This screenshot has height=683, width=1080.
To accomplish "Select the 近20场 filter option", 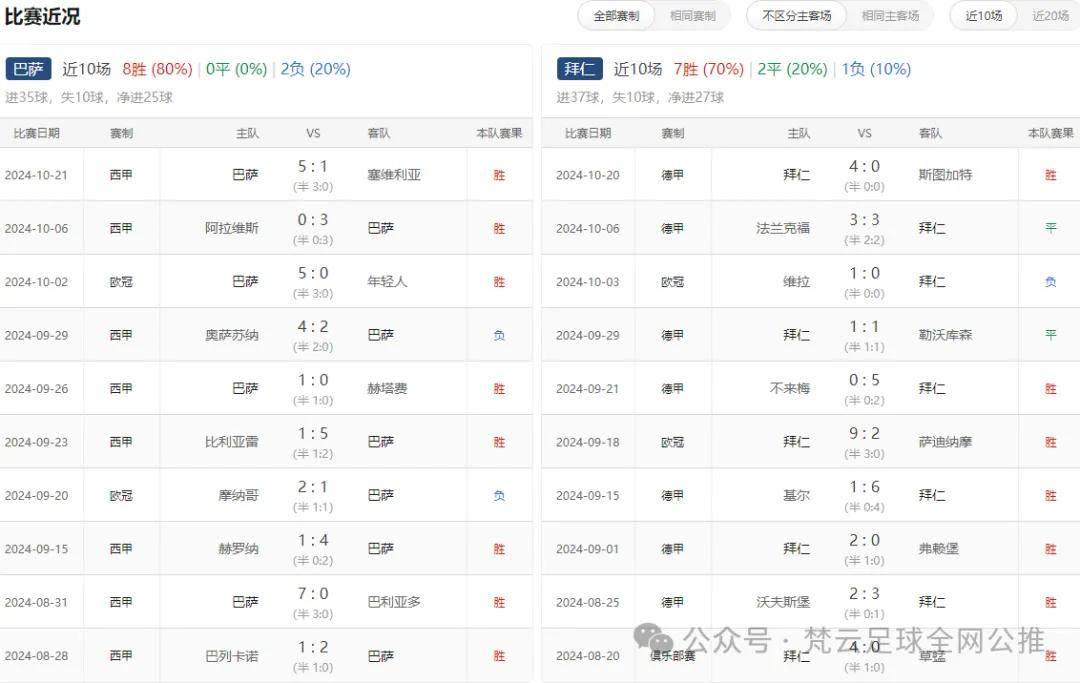I will 1048,16.
